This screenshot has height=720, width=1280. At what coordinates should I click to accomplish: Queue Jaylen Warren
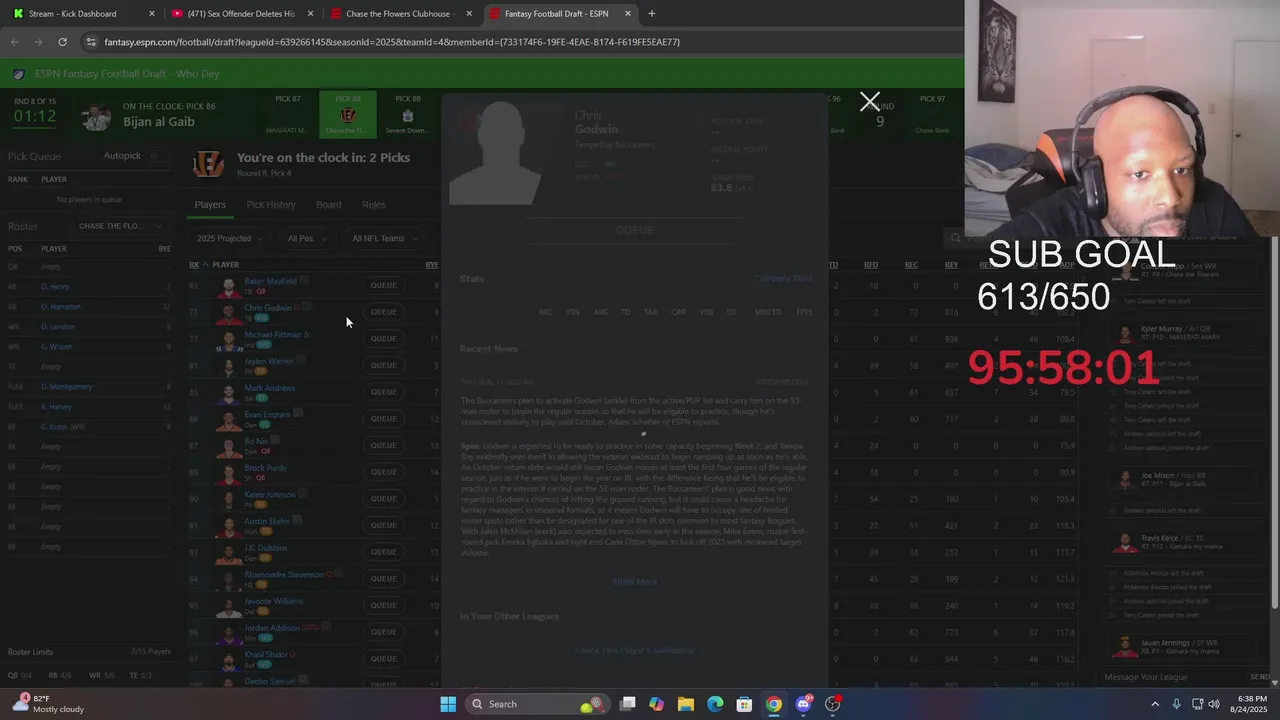click(x=384, y=365)
